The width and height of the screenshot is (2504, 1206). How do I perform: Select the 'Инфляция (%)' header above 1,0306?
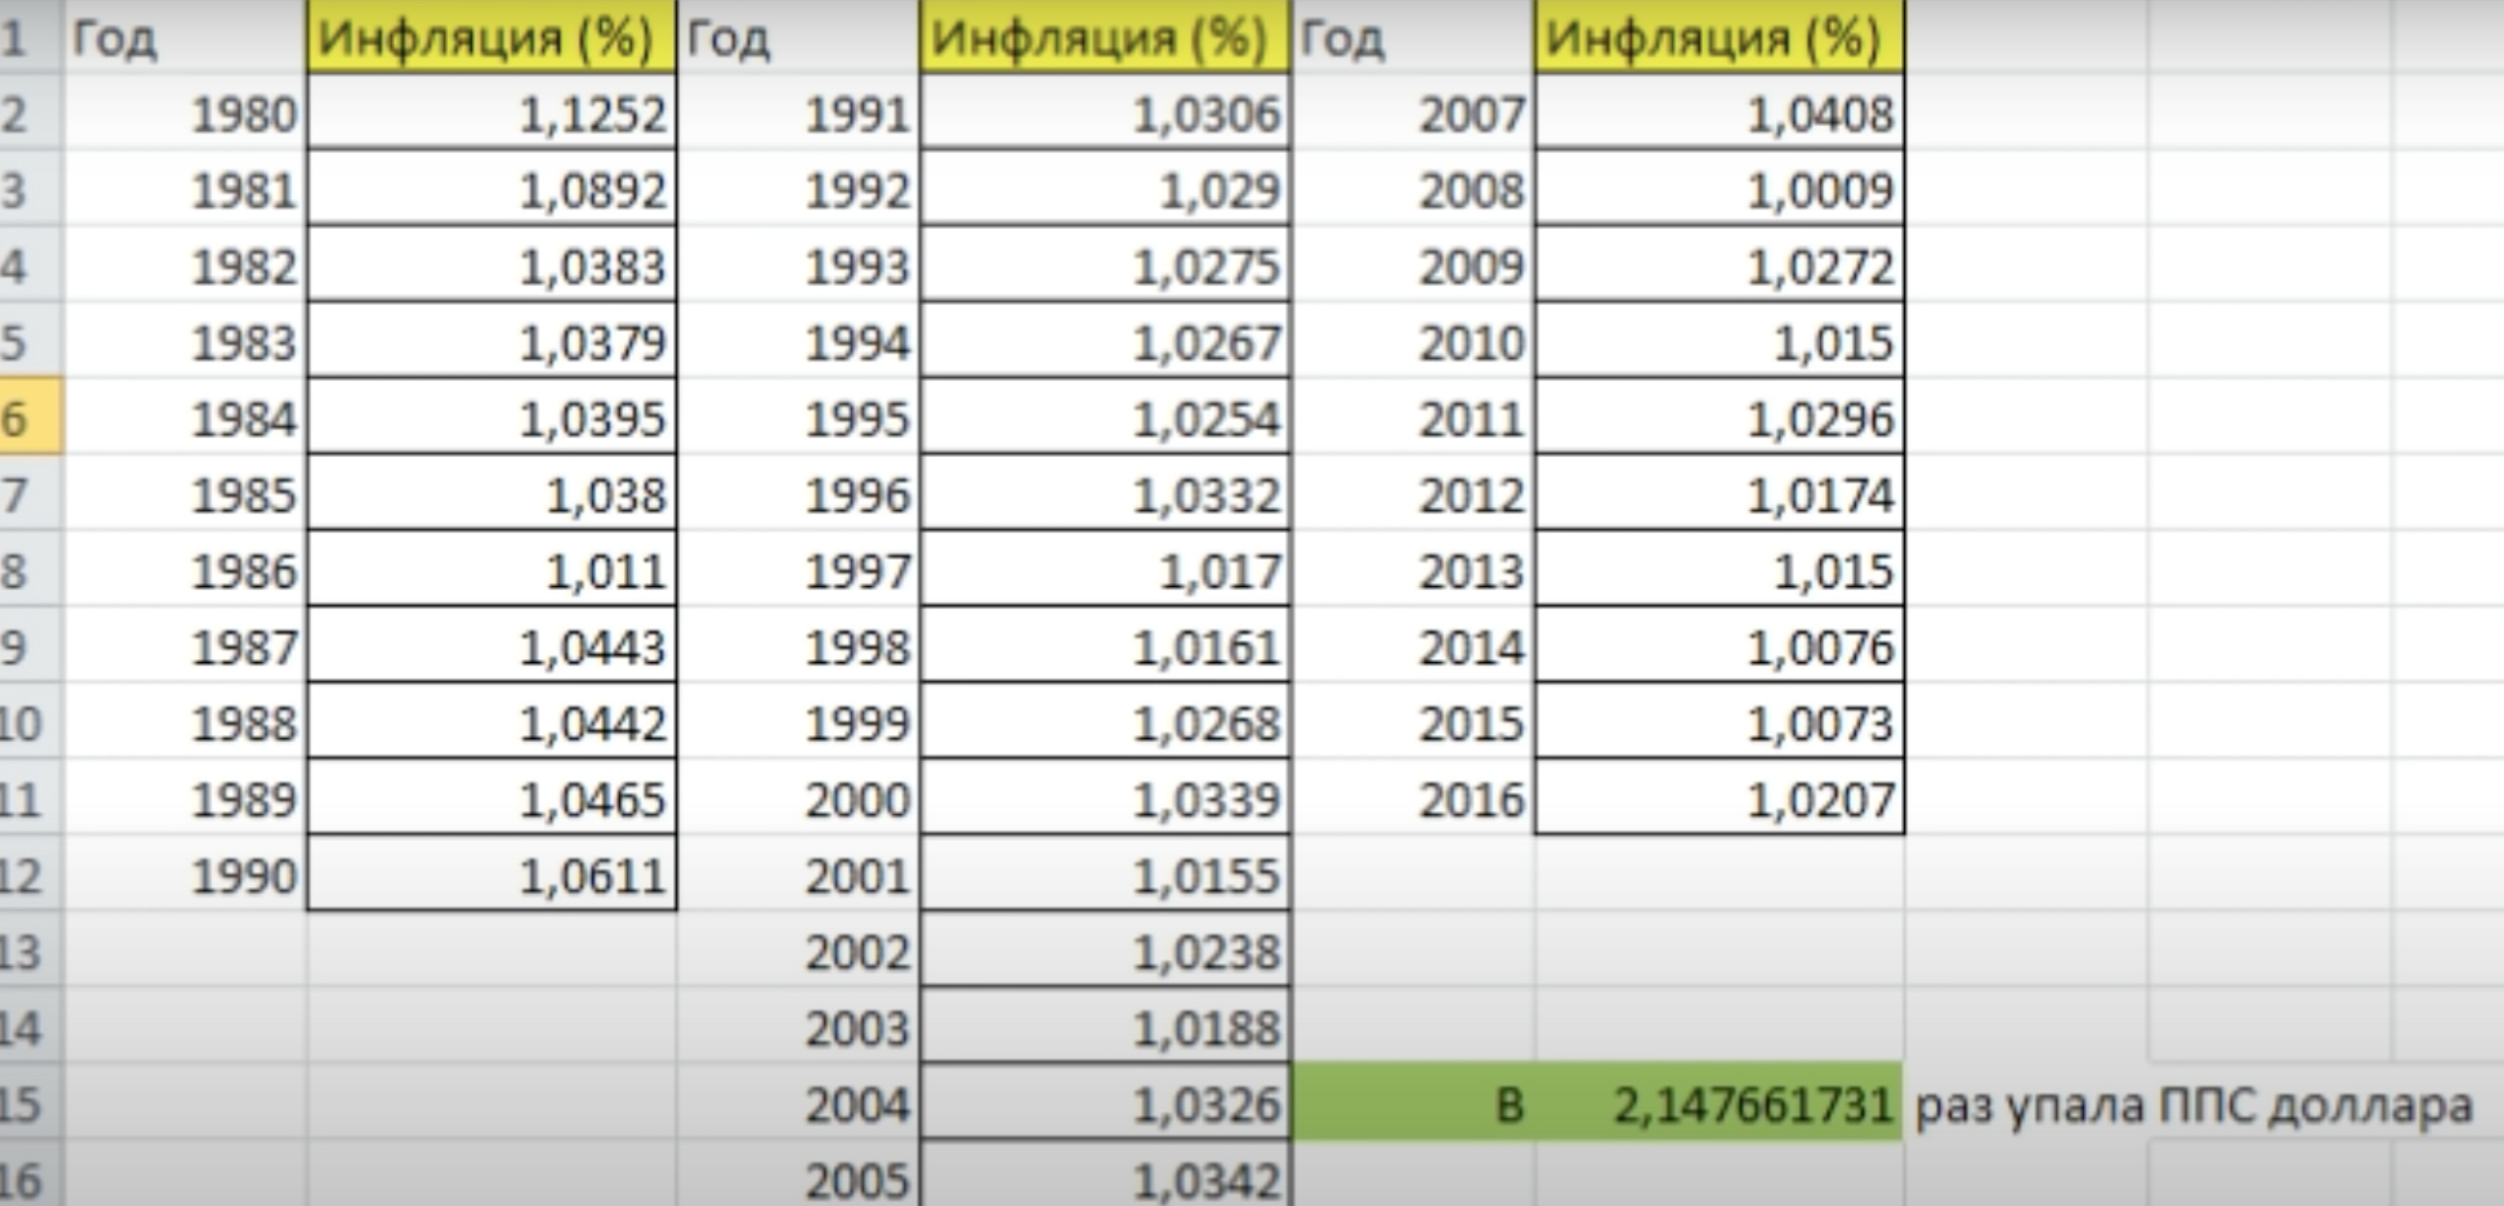(x=1105, y=37)
